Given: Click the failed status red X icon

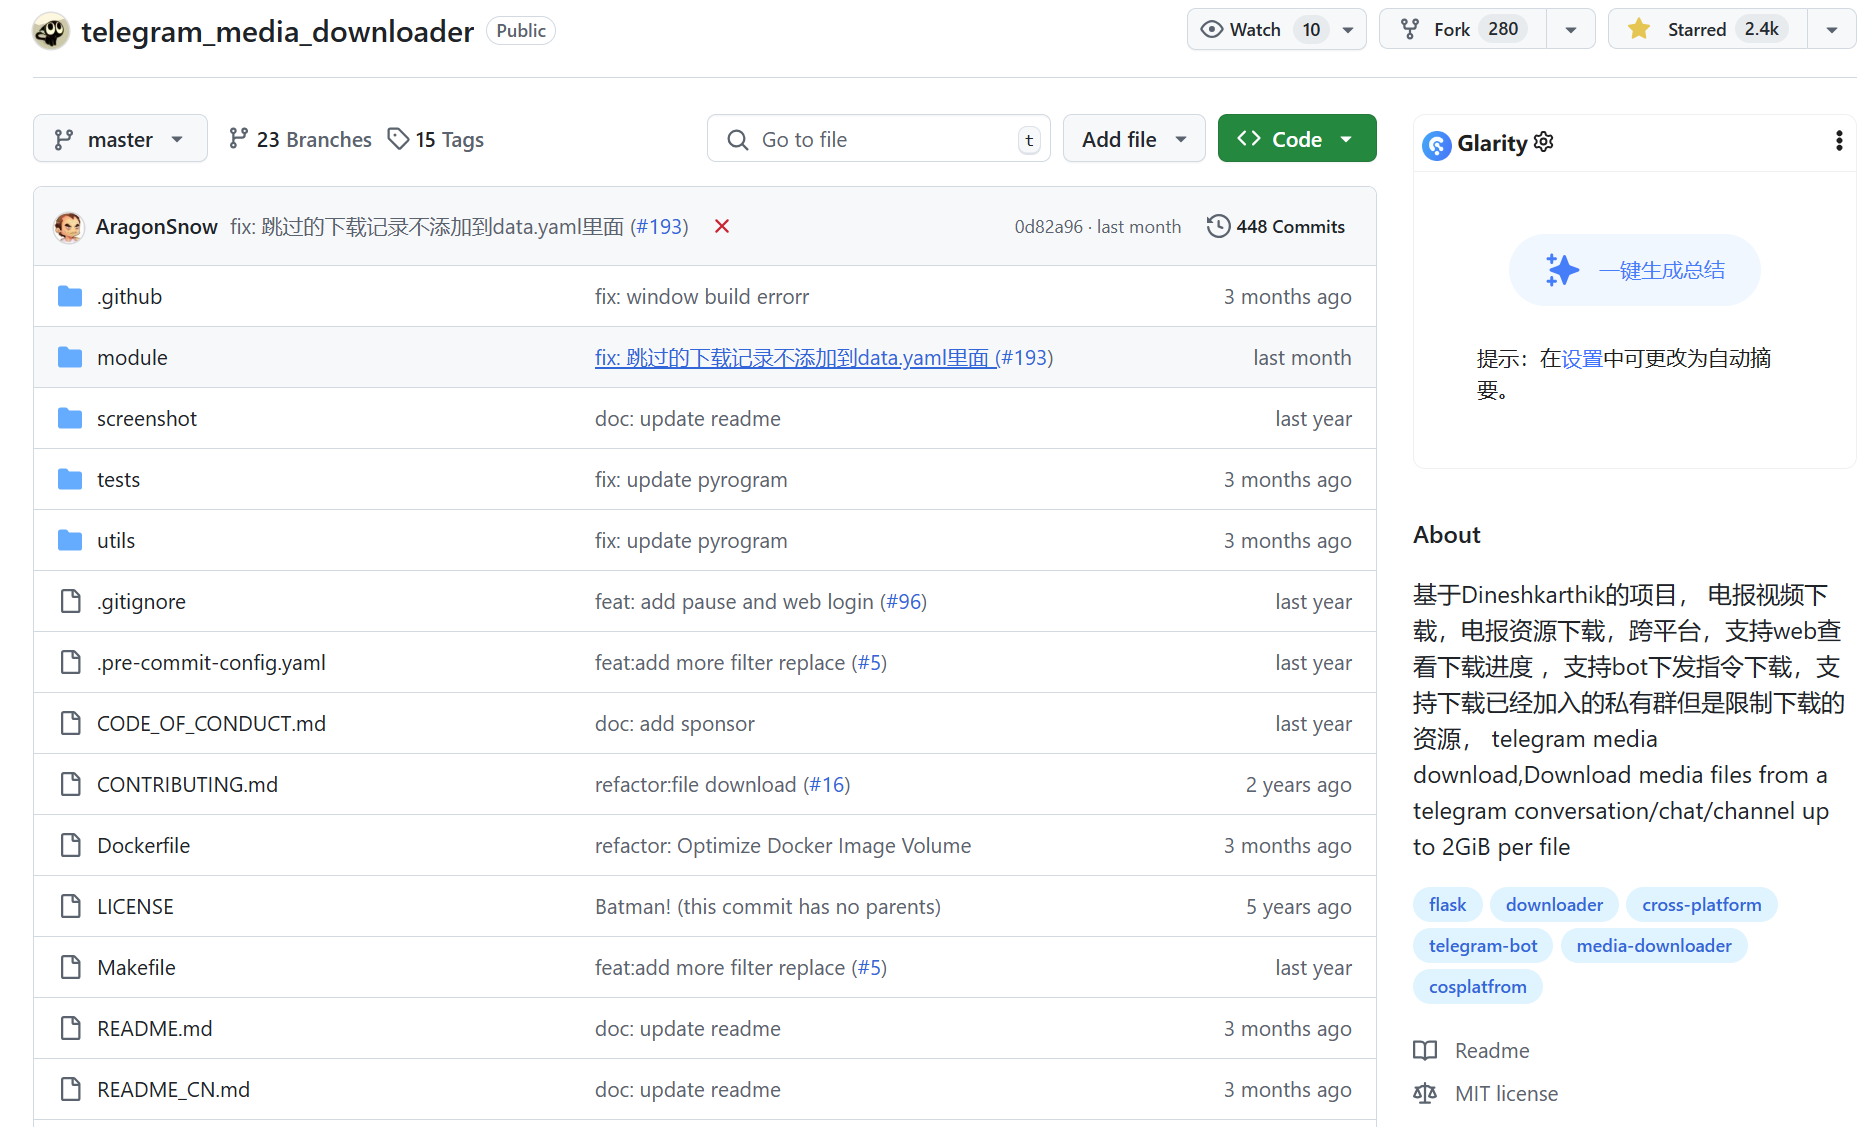Looking at the screenshot, I should 722,226.
